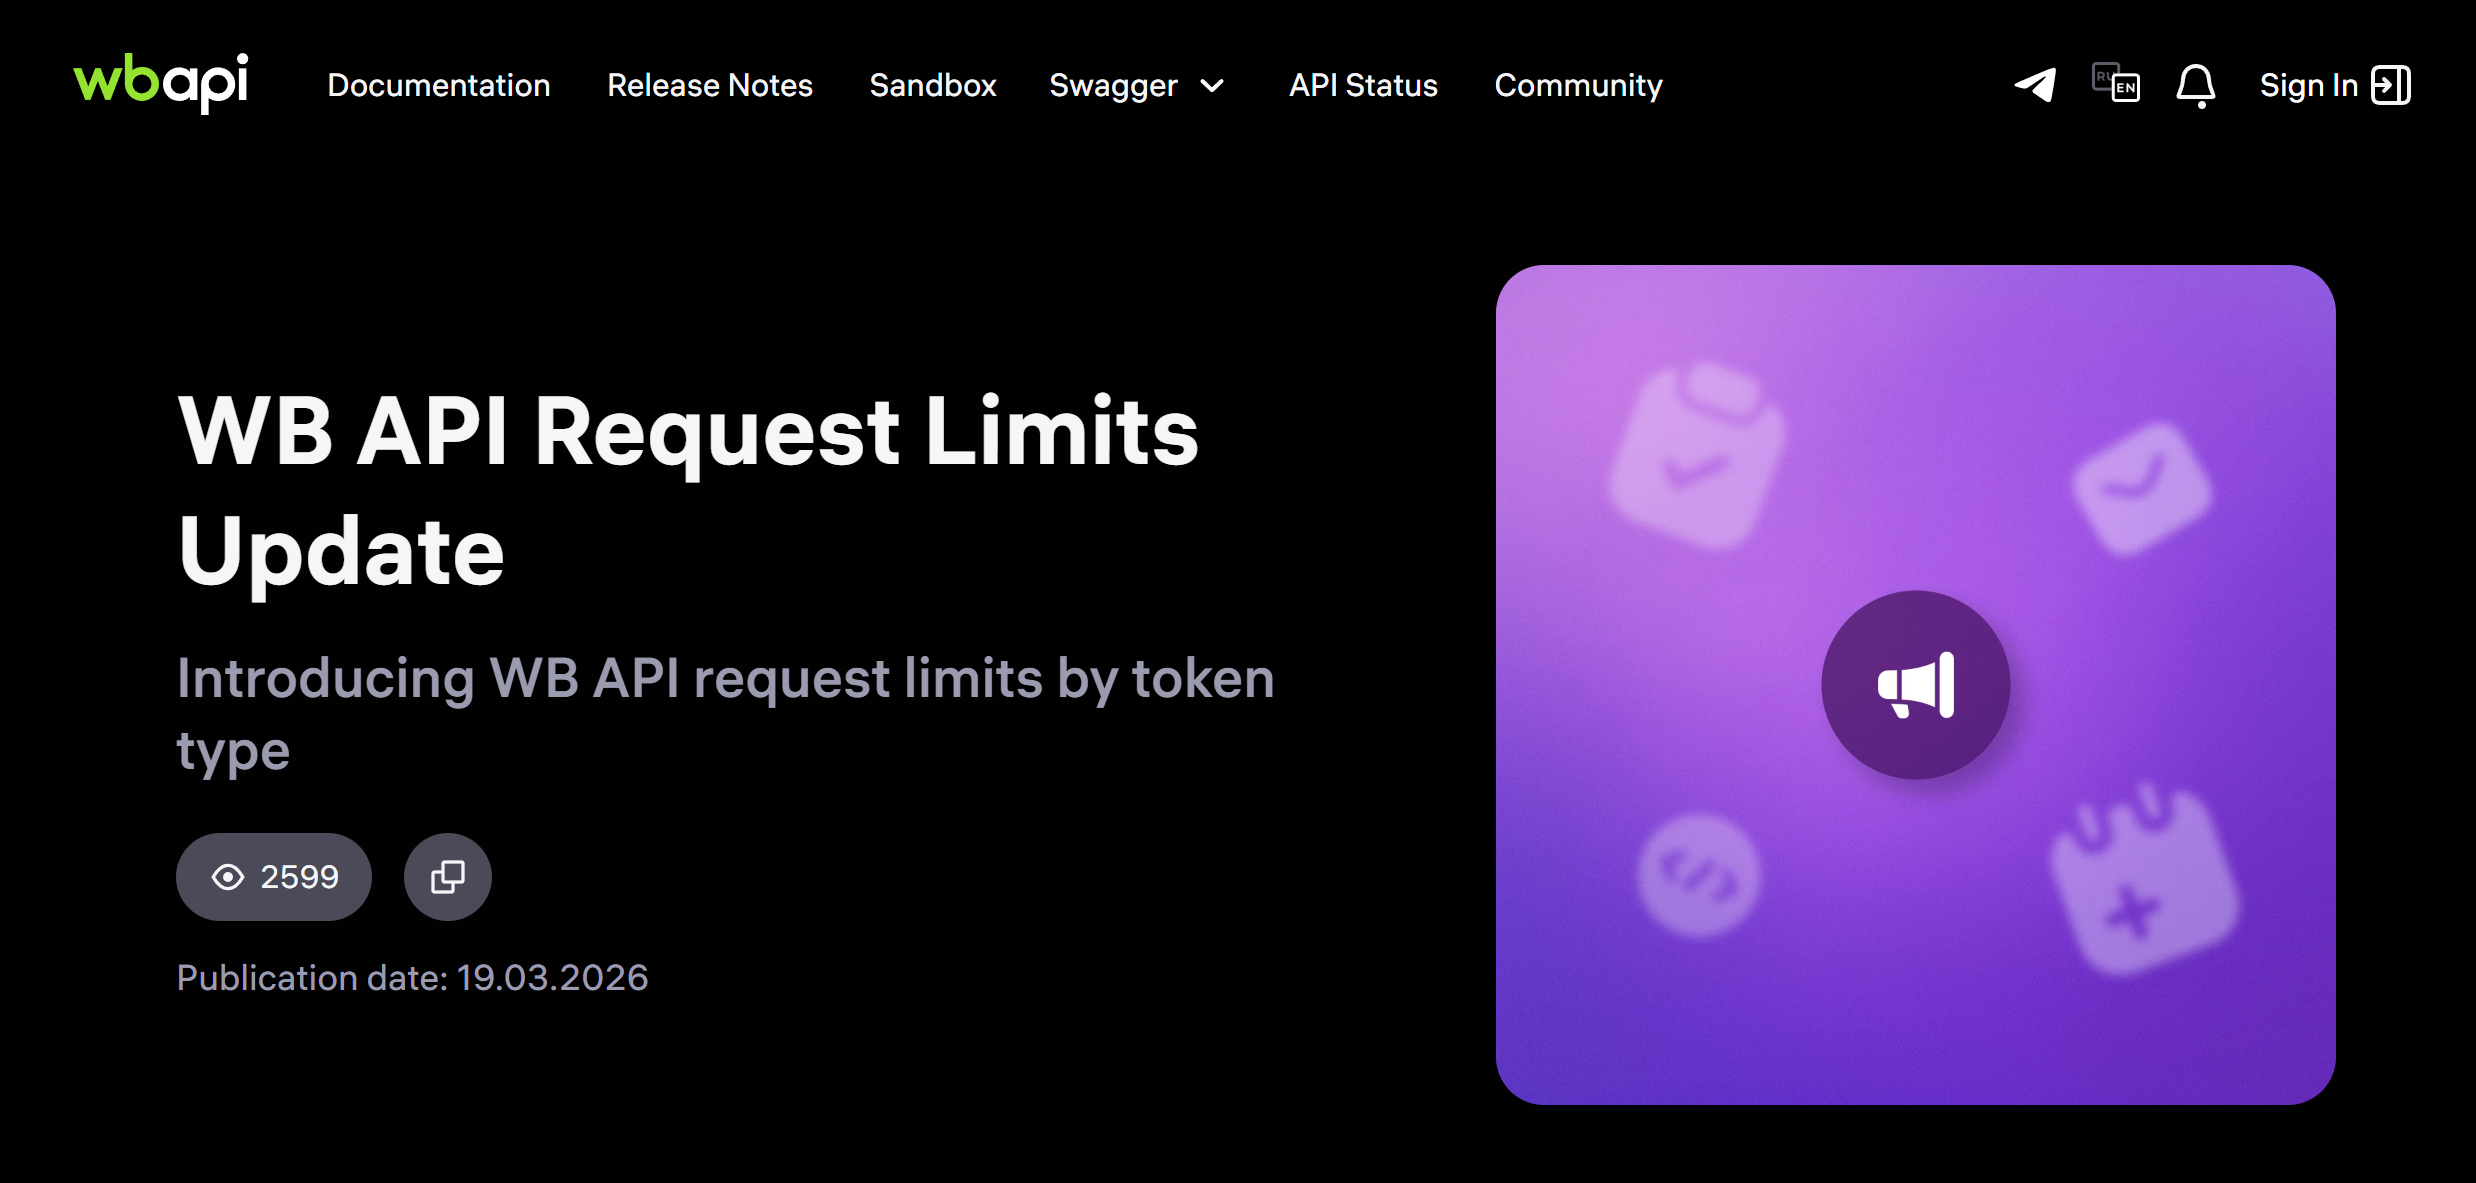Check the API Status page
This screenshot has height=1183, width=2476.
[1363, 86]
